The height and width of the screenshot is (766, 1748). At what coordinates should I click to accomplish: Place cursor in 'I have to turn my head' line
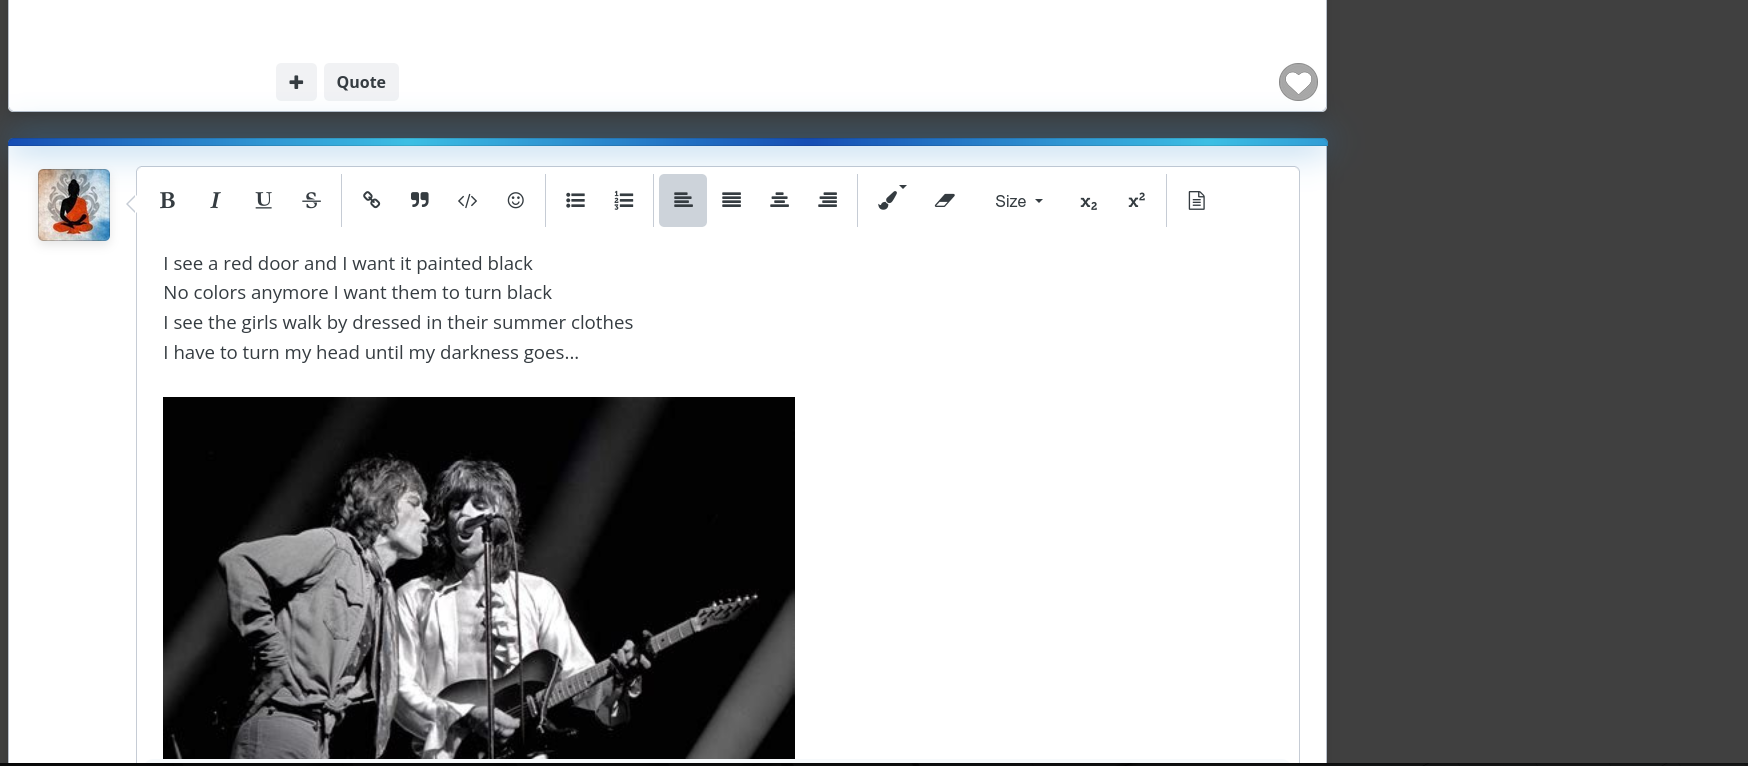pos(371,352)
